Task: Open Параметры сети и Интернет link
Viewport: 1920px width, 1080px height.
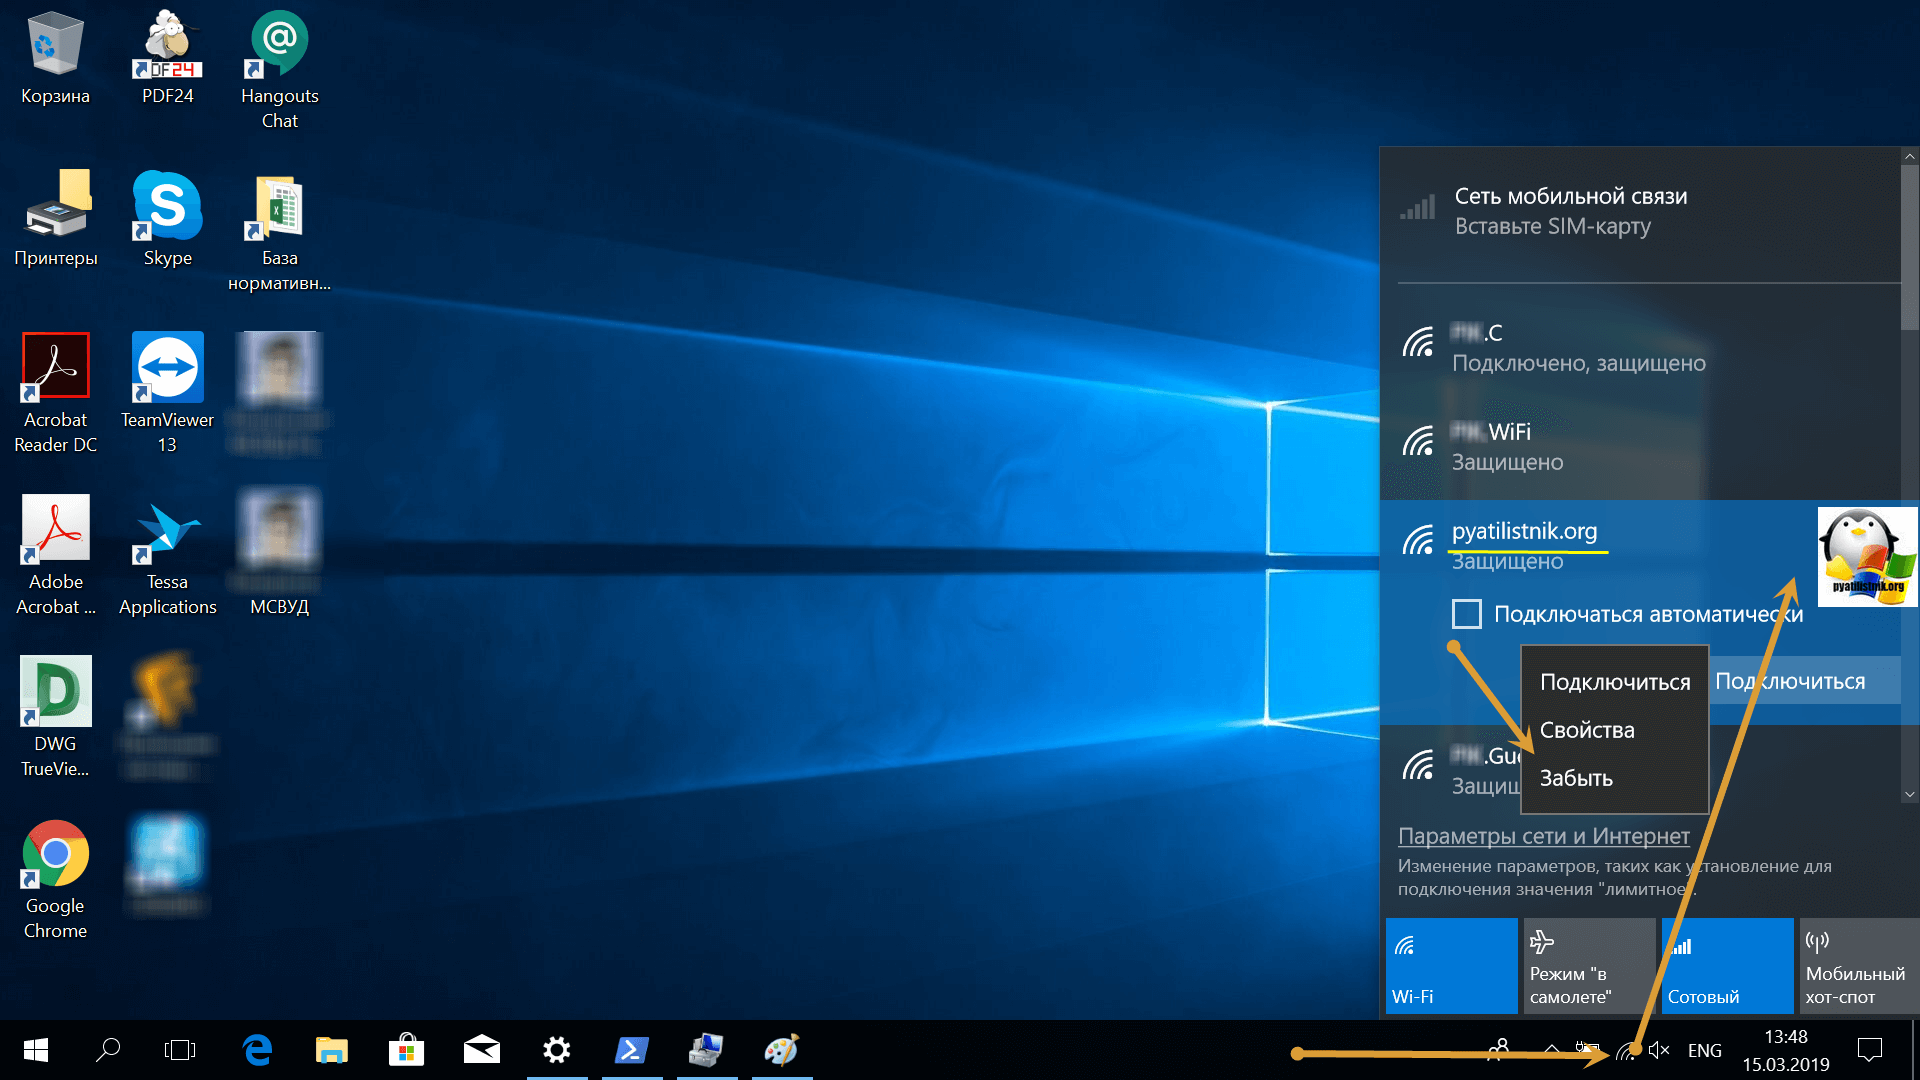Action: (x=1545, y=833)
